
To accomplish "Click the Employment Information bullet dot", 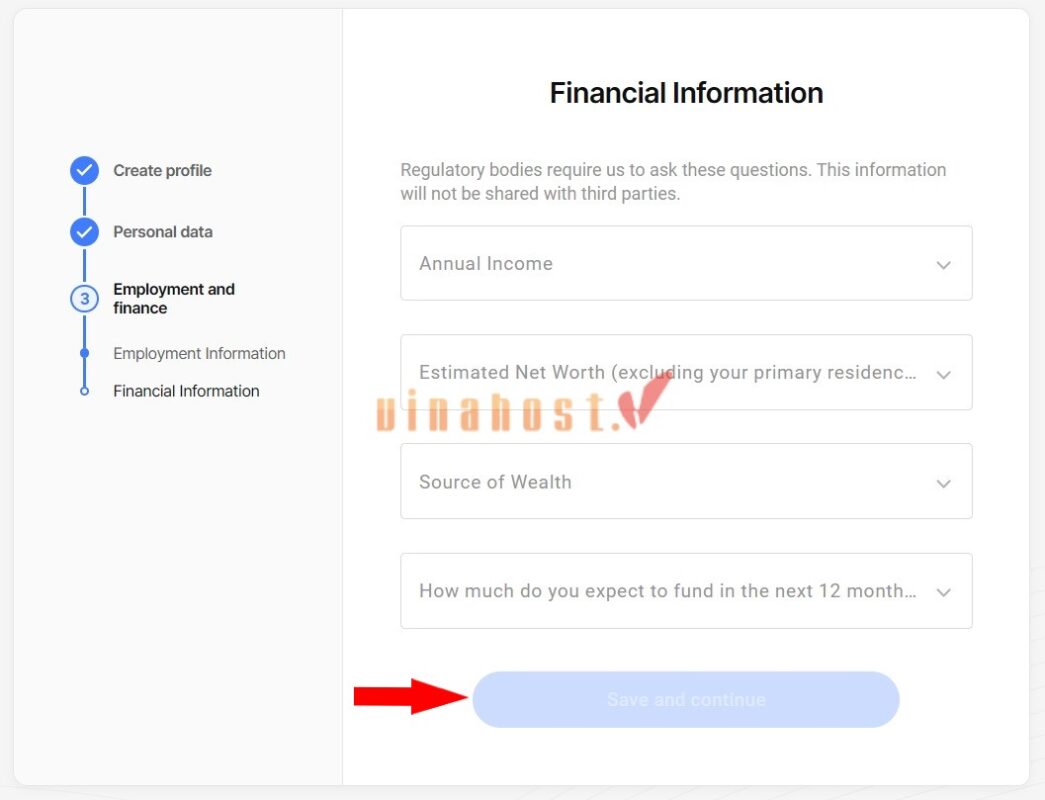I will pyautogui.click(x=84, y=353).
